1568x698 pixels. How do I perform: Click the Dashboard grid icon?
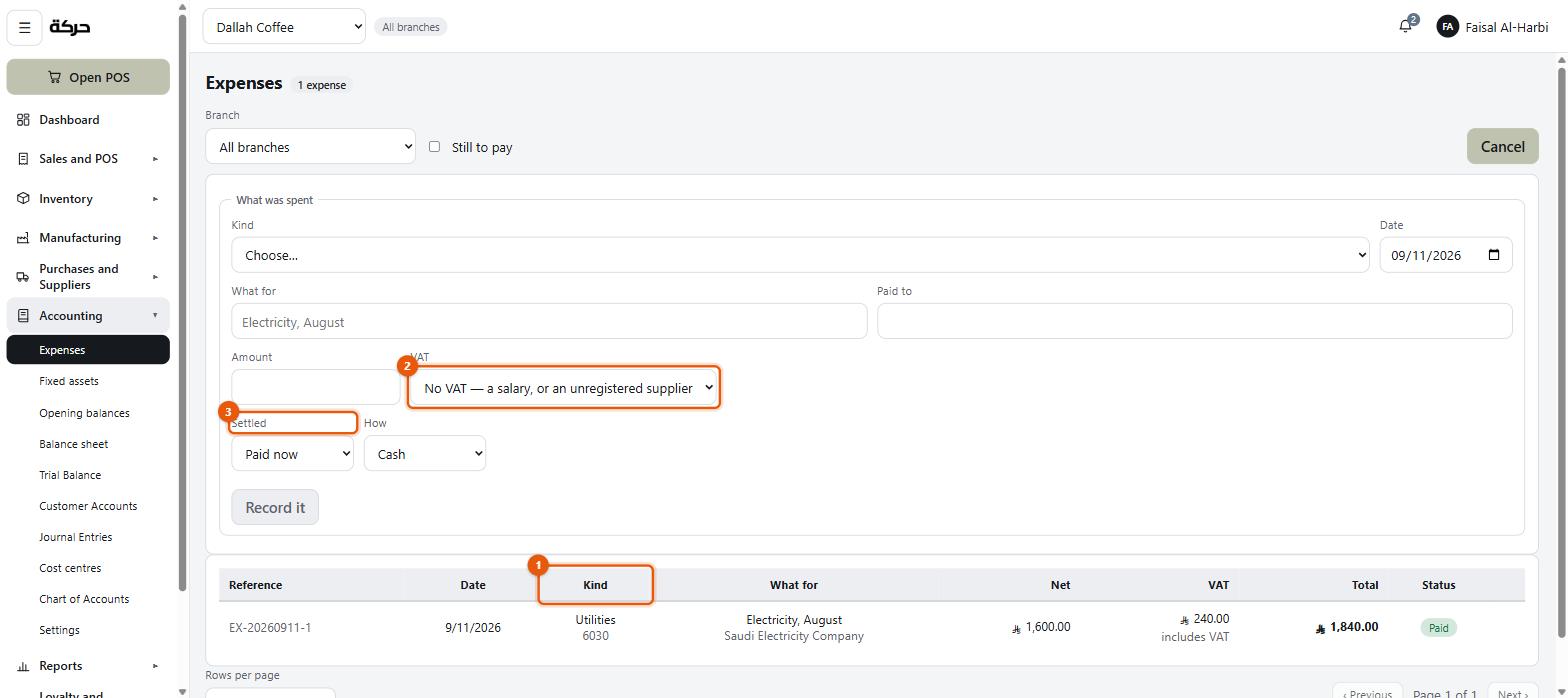[23, 120]
